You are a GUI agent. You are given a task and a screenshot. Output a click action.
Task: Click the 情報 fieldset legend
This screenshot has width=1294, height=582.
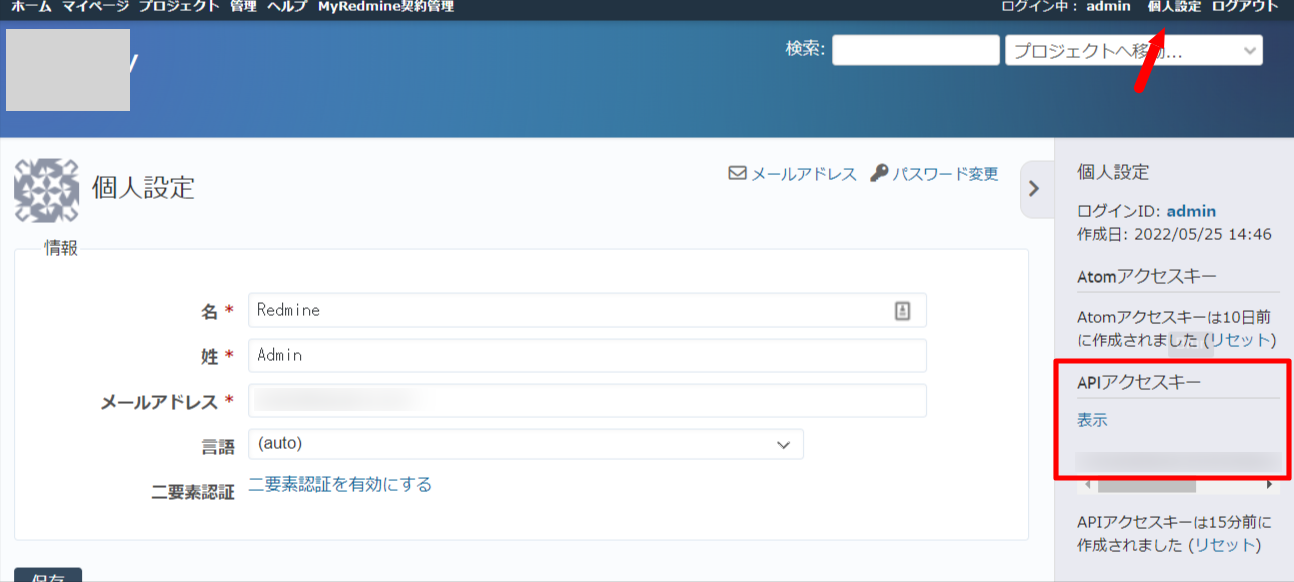pyautogui.click(x=61, y=249)
